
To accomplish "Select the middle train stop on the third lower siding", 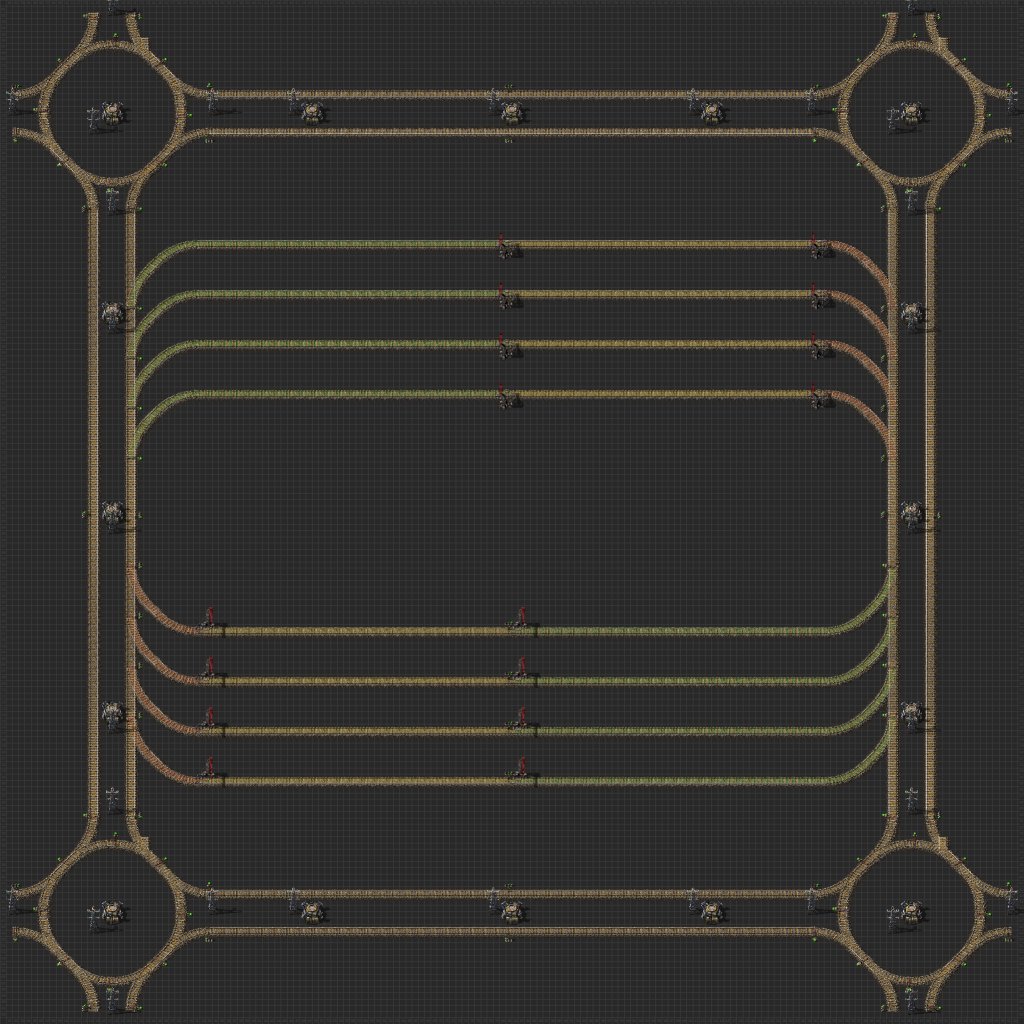I will click(x=521, y=718).
